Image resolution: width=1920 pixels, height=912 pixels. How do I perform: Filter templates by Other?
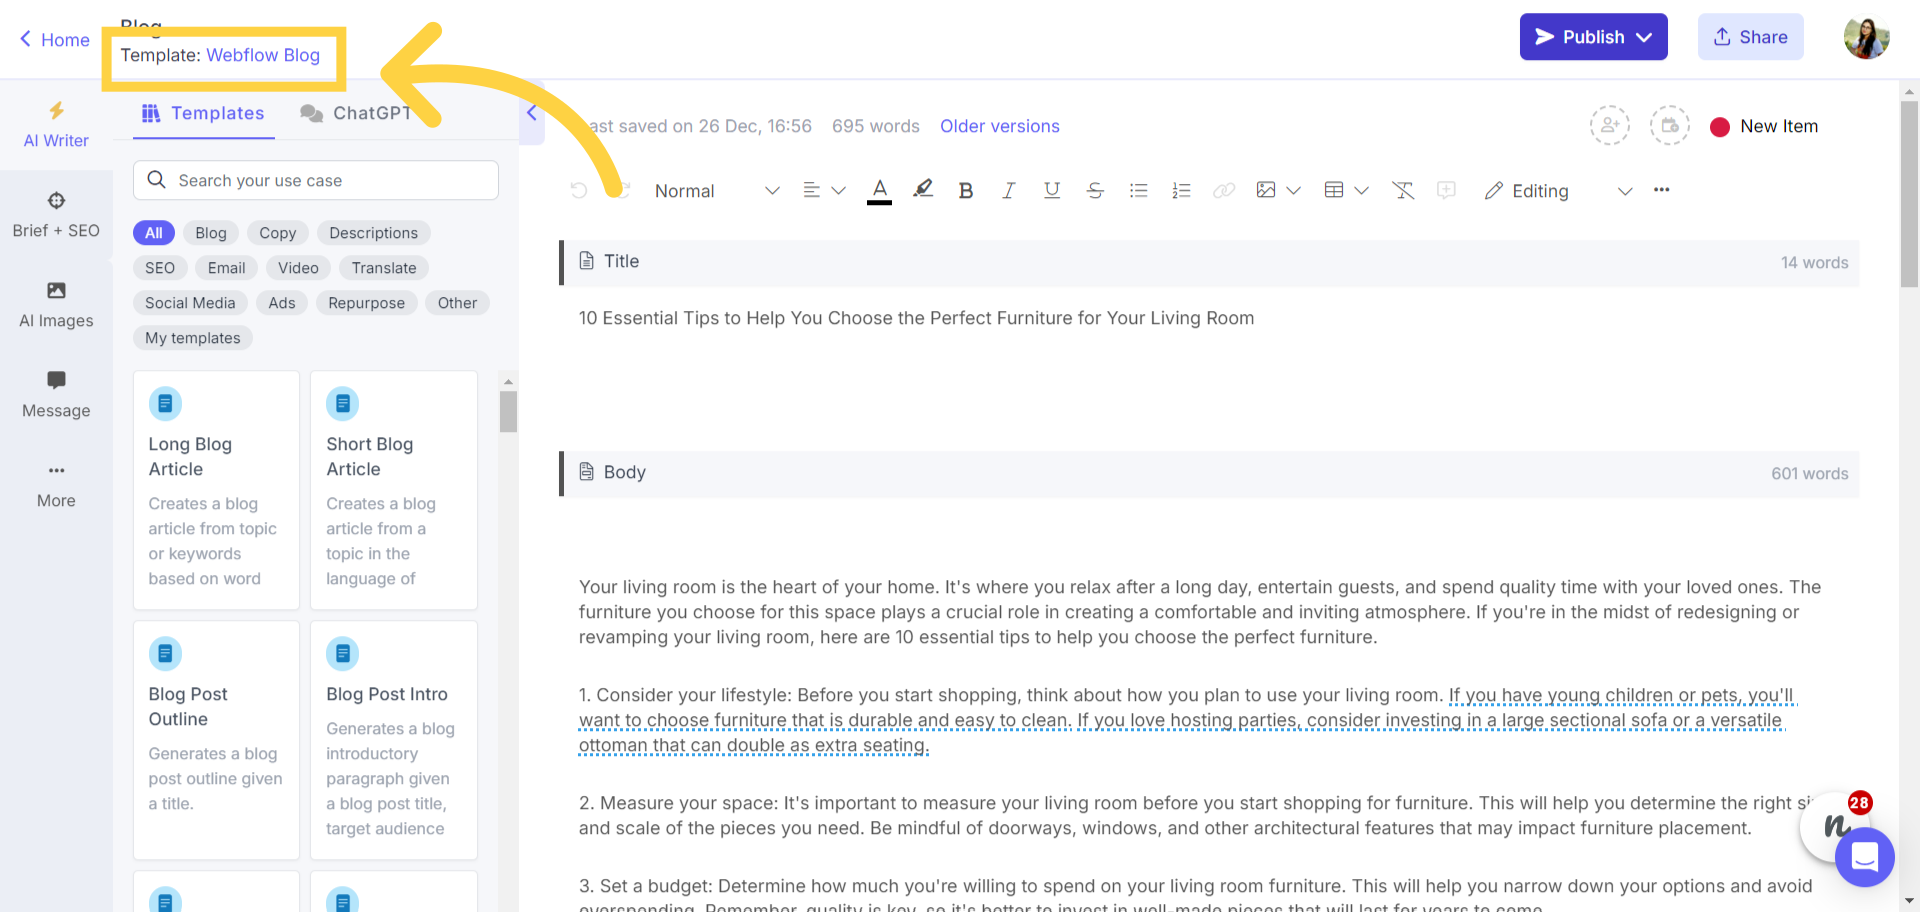tap(457, 303)
